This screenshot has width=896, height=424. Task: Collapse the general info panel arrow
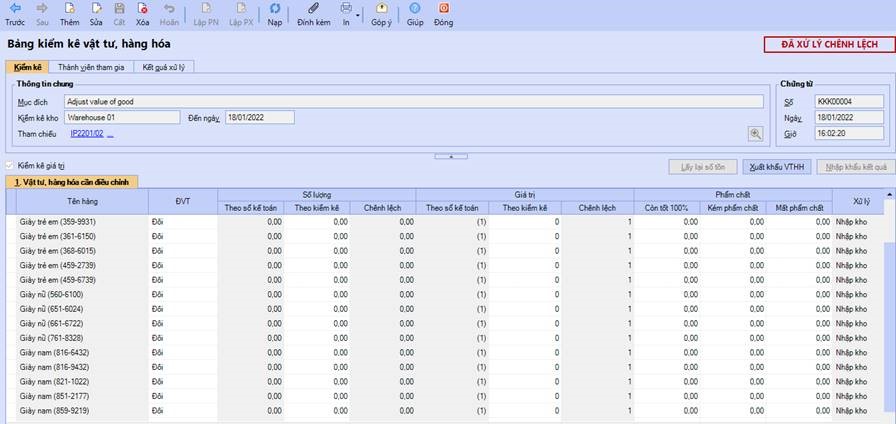[x=451, y=156]
